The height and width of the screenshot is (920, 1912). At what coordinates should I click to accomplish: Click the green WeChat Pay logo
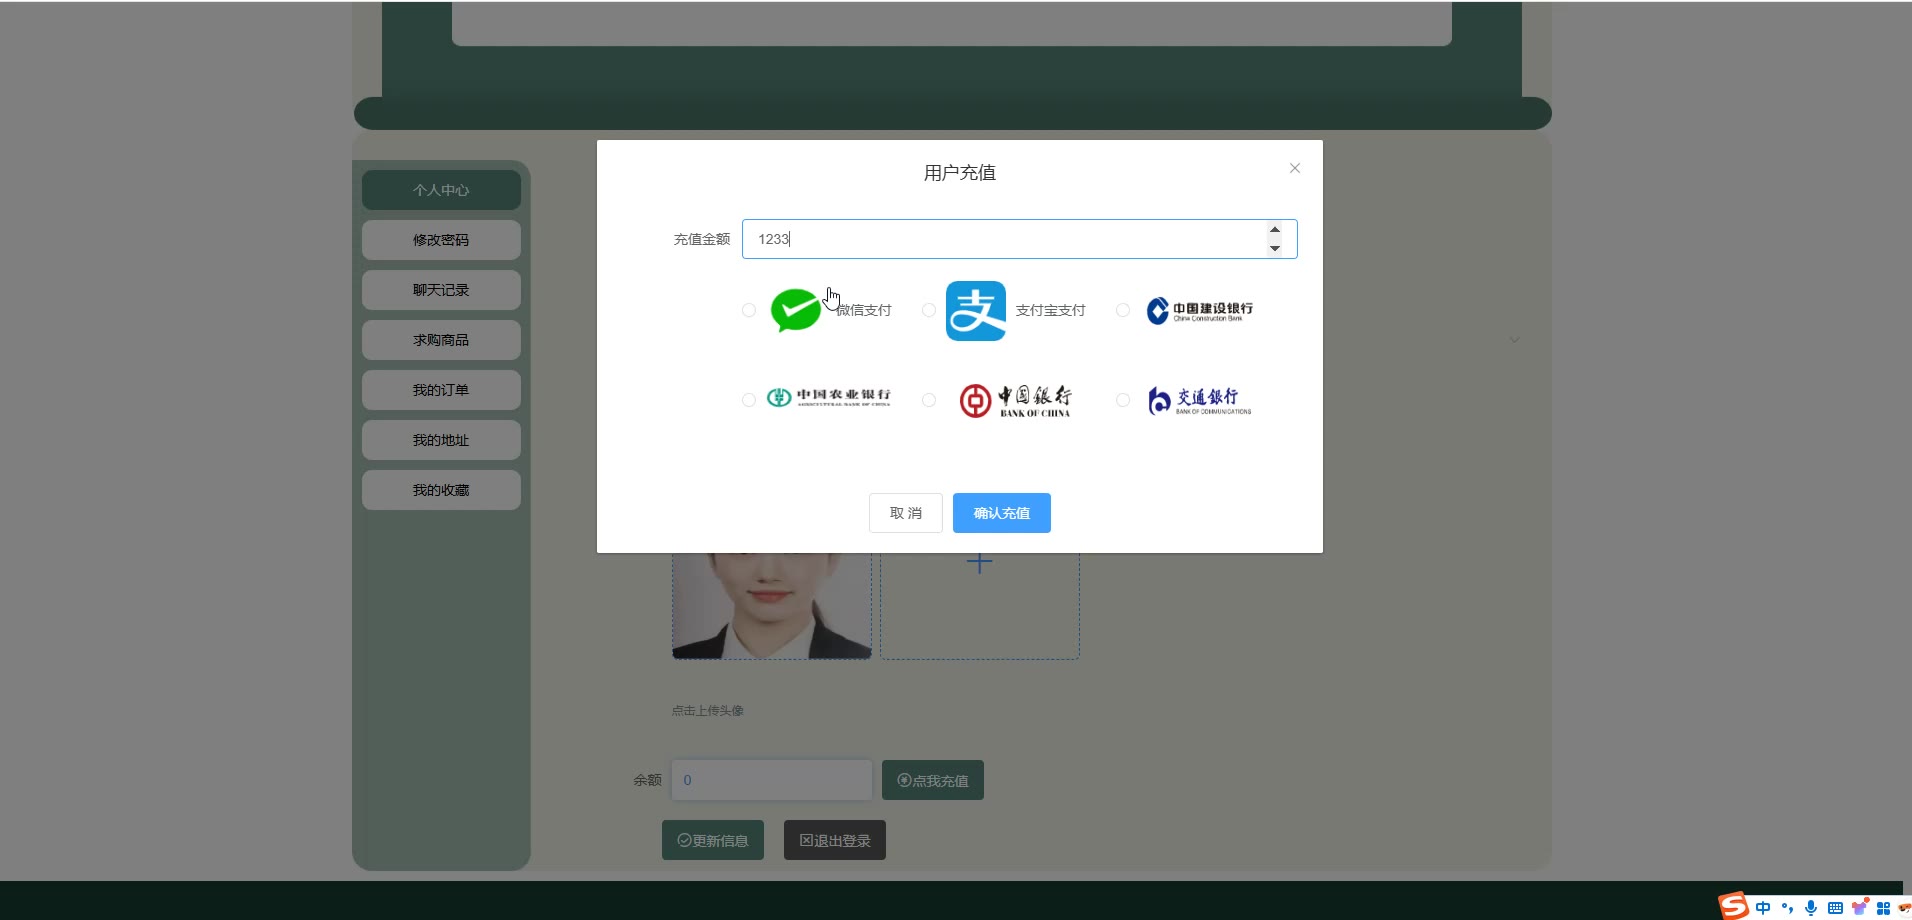point(796,310)
